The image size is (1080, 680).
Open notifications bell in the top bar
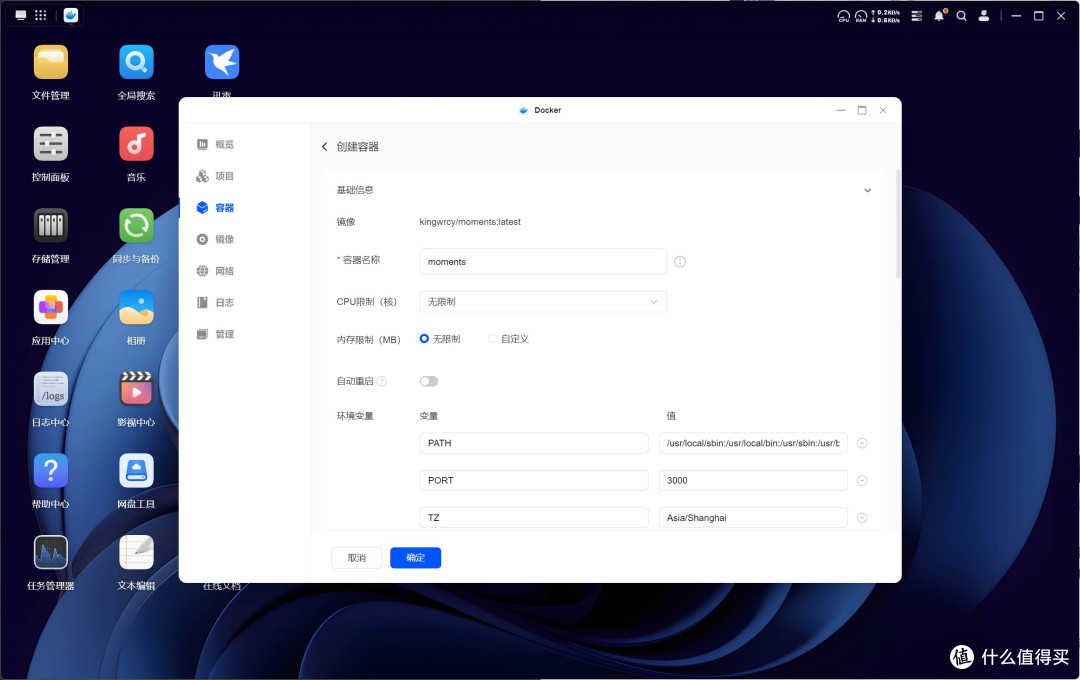pyautogui.click(x=939, y=16)
